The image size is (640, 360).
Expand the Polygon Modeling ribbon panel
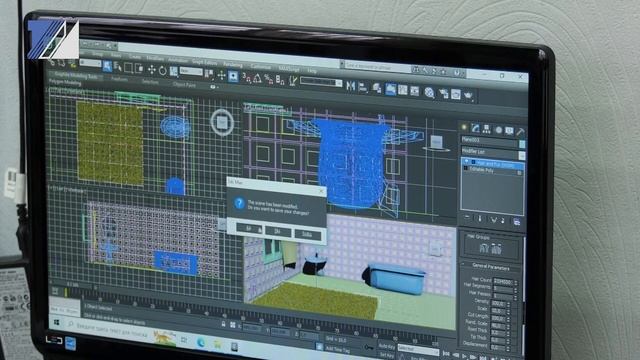pyautogui.click(x=65, y=82)
